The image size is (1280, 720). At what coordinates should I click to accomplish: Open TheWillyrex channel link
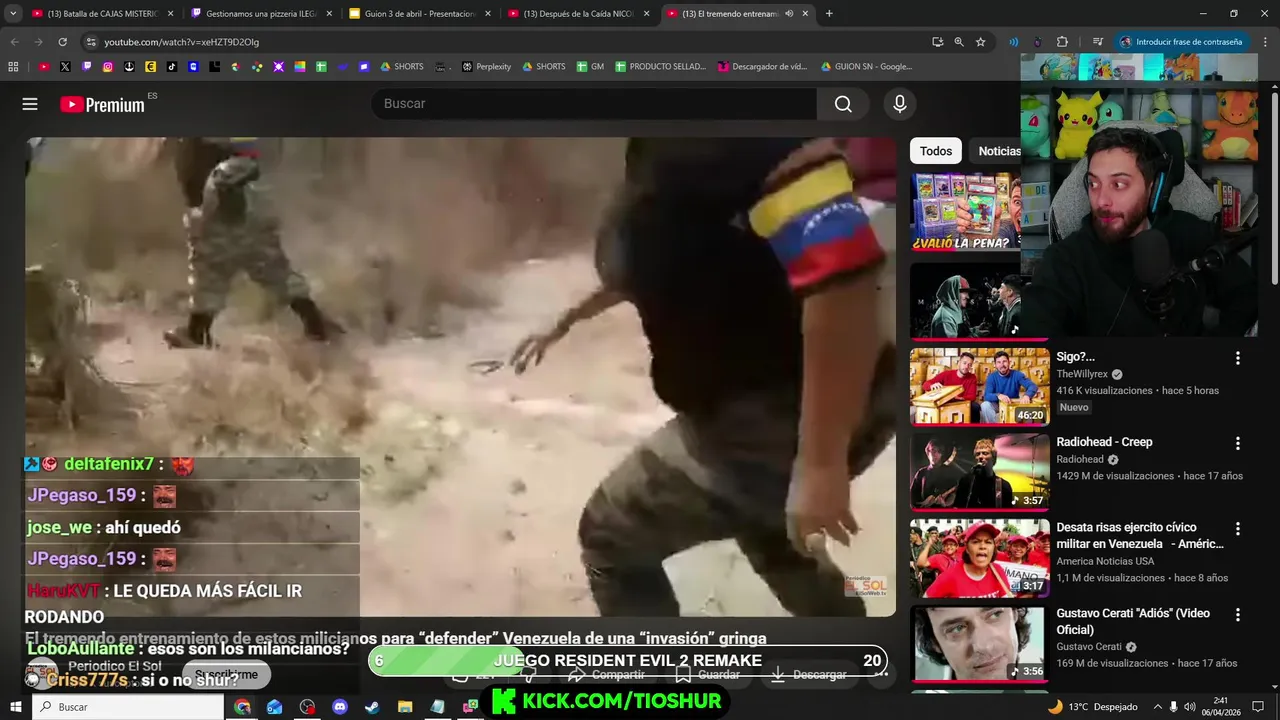click(1082, 374)
